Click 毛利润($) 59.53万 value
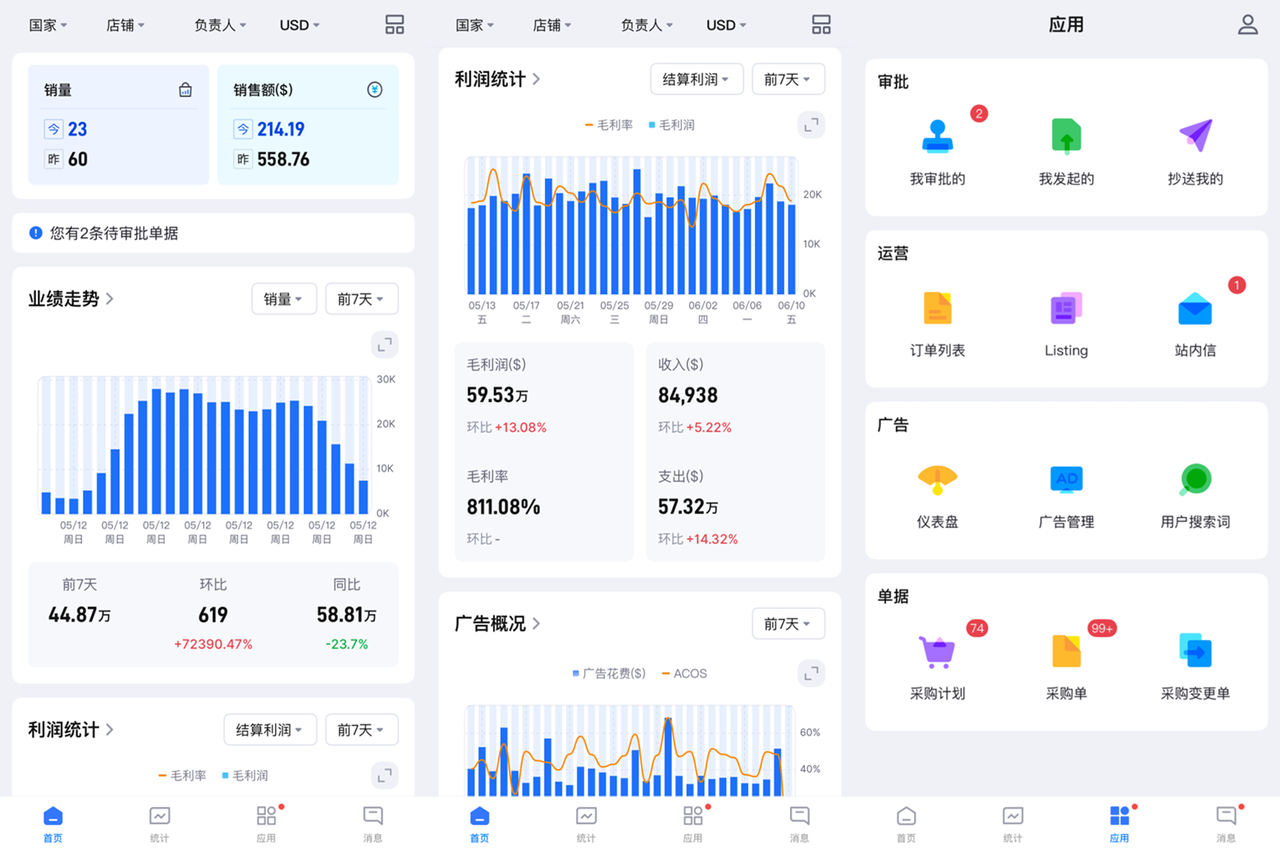This screenshot has height=862, width=1280. click(498, 395)
